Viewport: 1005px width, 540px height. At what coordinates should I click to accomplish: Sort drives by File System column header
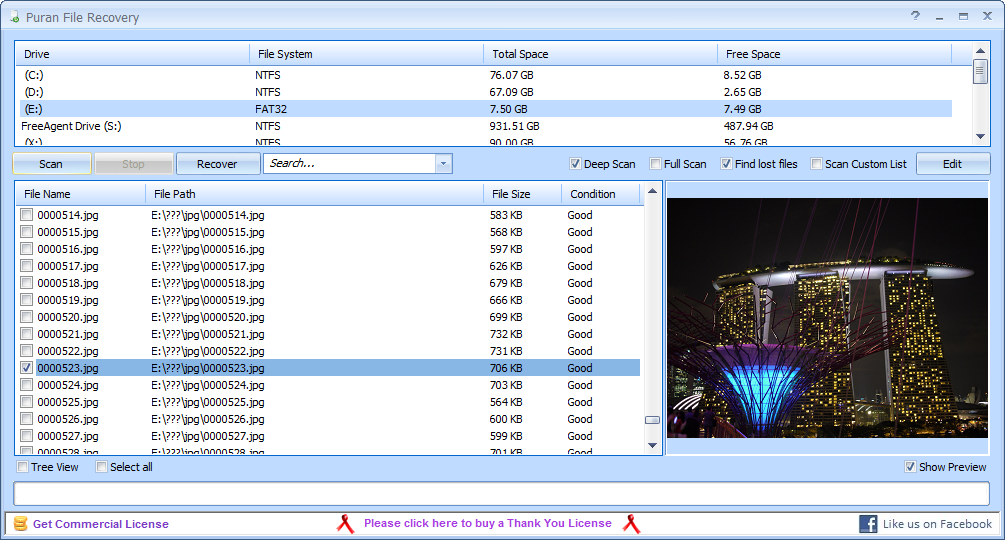coord(366,54)
